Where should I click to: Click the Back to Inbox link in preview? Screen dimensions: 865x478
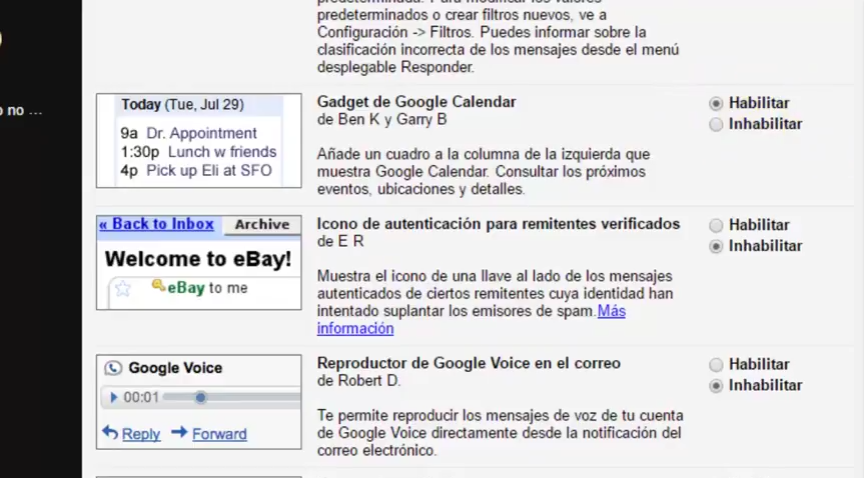156,224
